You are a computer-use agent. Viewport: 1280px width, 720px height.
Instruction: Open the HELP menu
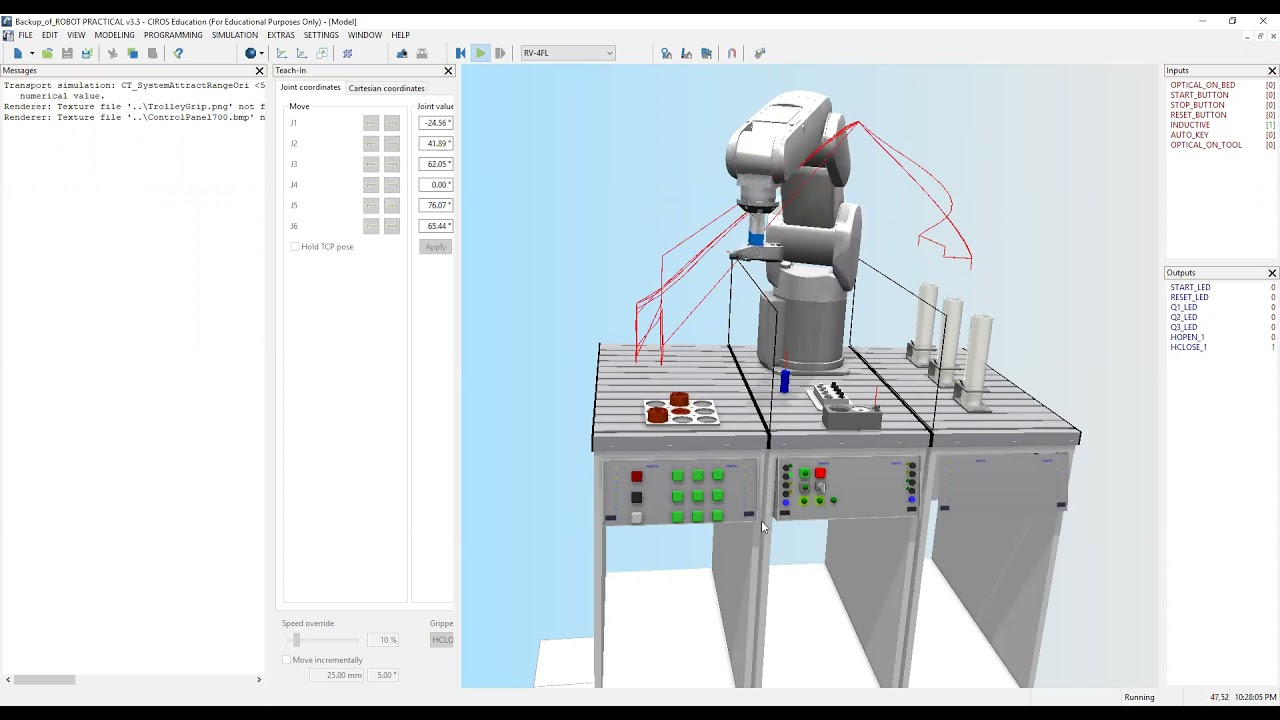point(400,35)
